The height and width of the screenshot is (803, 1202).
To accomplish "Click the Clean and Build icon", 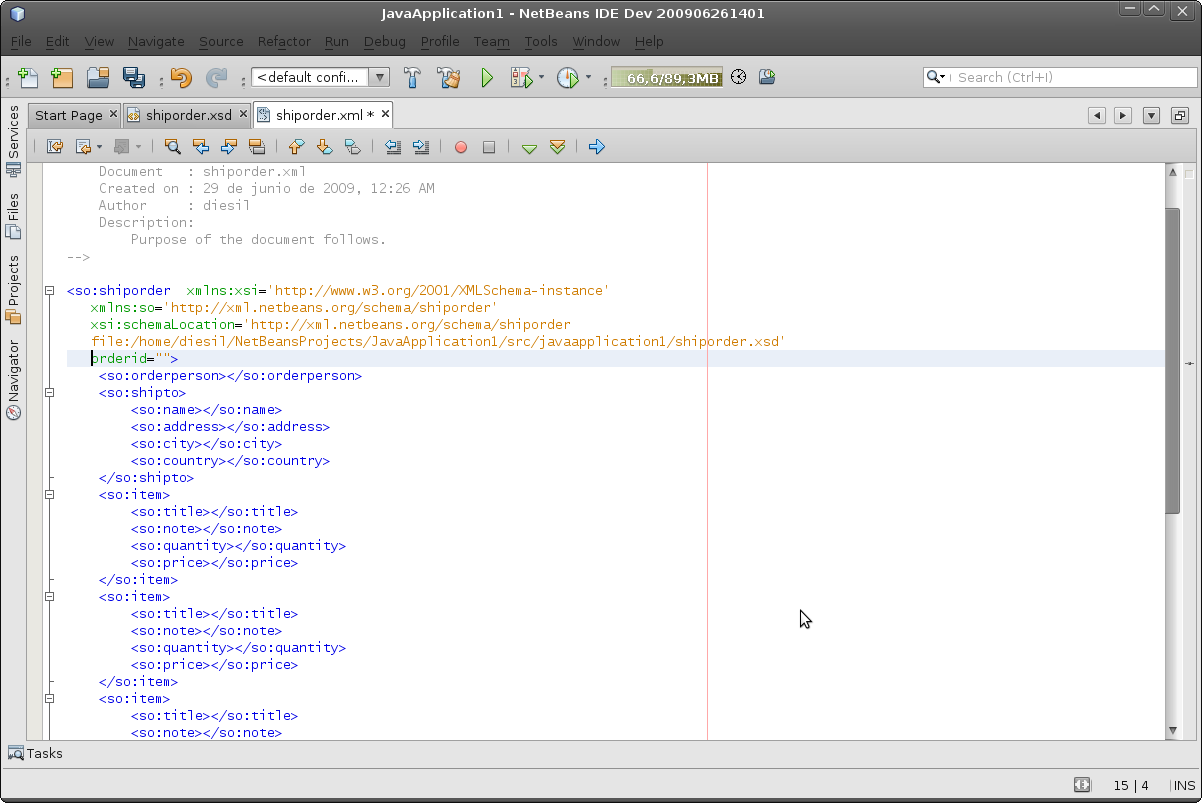I will pos(449,77).
